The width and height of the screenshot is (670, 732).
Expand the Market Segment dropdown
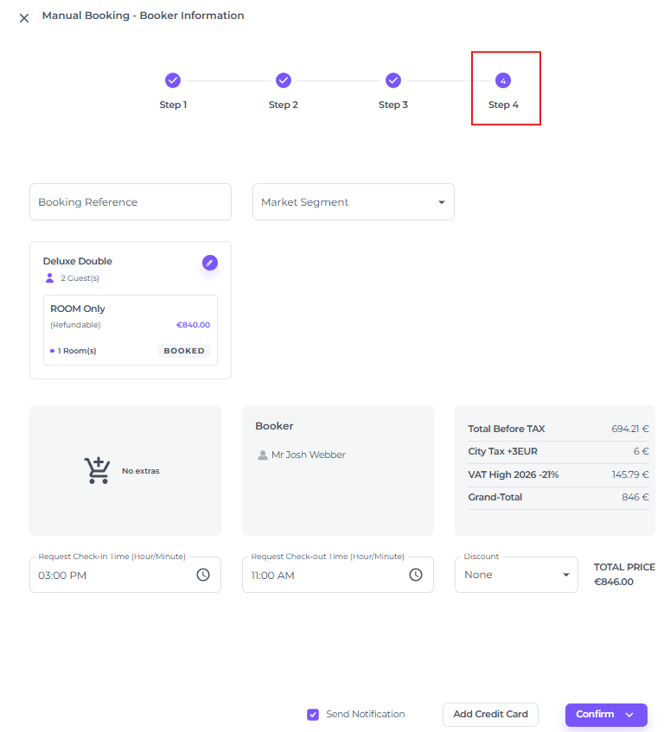(441, 202)
